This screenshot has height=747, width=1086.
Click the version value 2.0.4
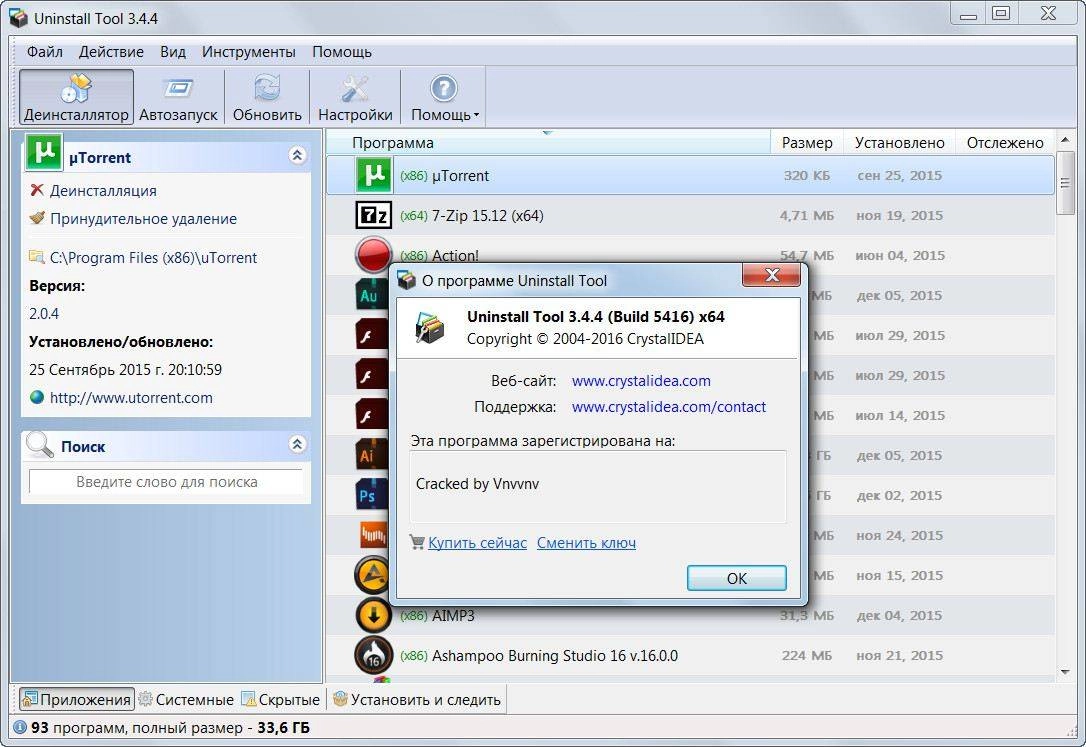(x=44, y=314)
